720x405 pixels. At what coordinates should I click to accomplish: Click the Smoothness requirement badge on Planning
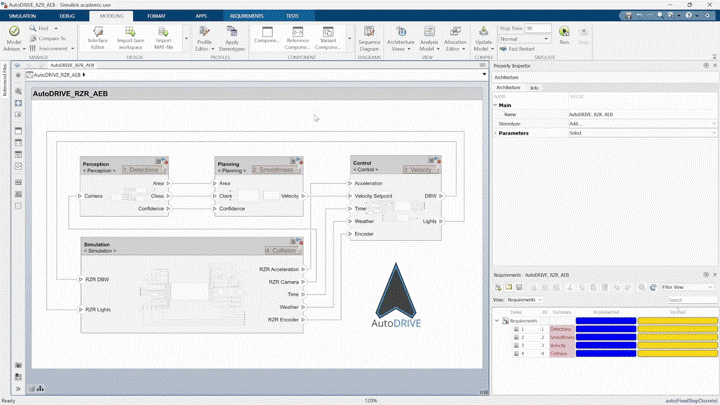click(x=276, y=170)
